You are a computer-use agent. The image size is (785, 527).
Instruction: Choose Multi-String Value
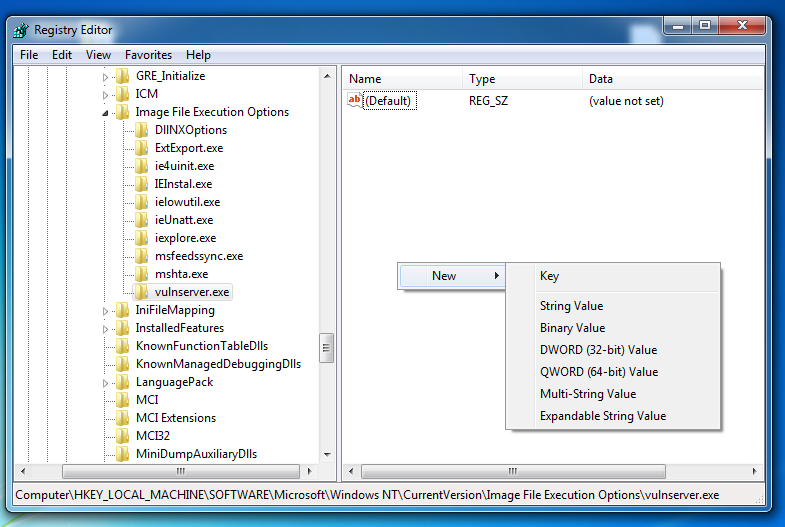613,394
